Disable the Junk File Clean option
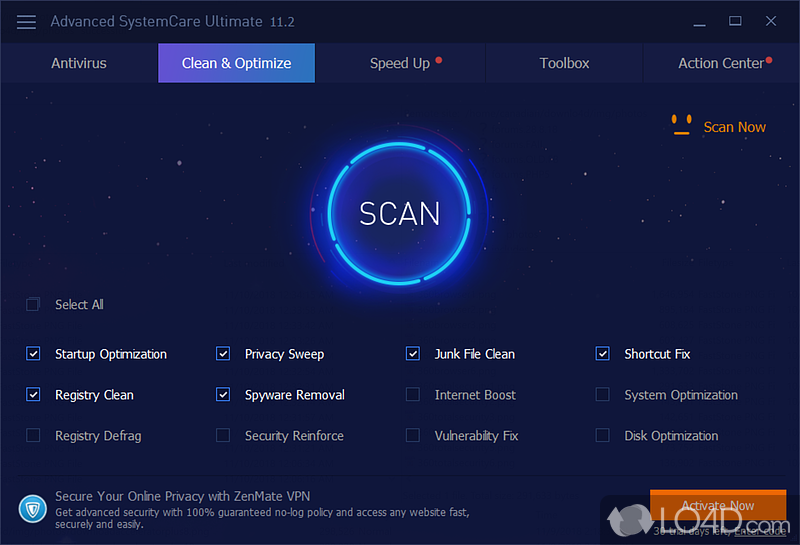The width and height of the screenshot is (800, 545). click(413, 354)
